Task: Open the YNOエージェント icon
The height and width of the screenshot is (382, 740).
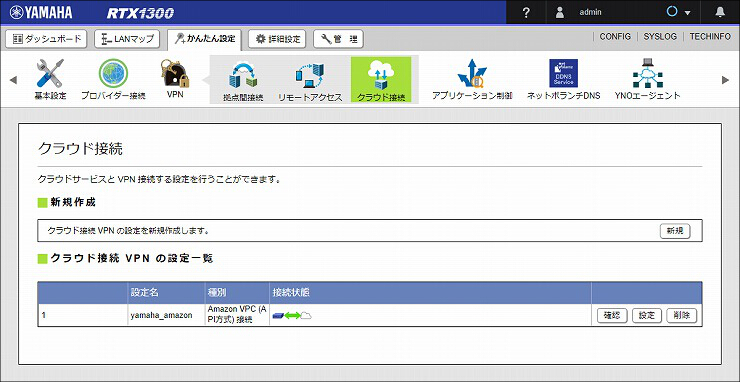Action: point(648,73)
